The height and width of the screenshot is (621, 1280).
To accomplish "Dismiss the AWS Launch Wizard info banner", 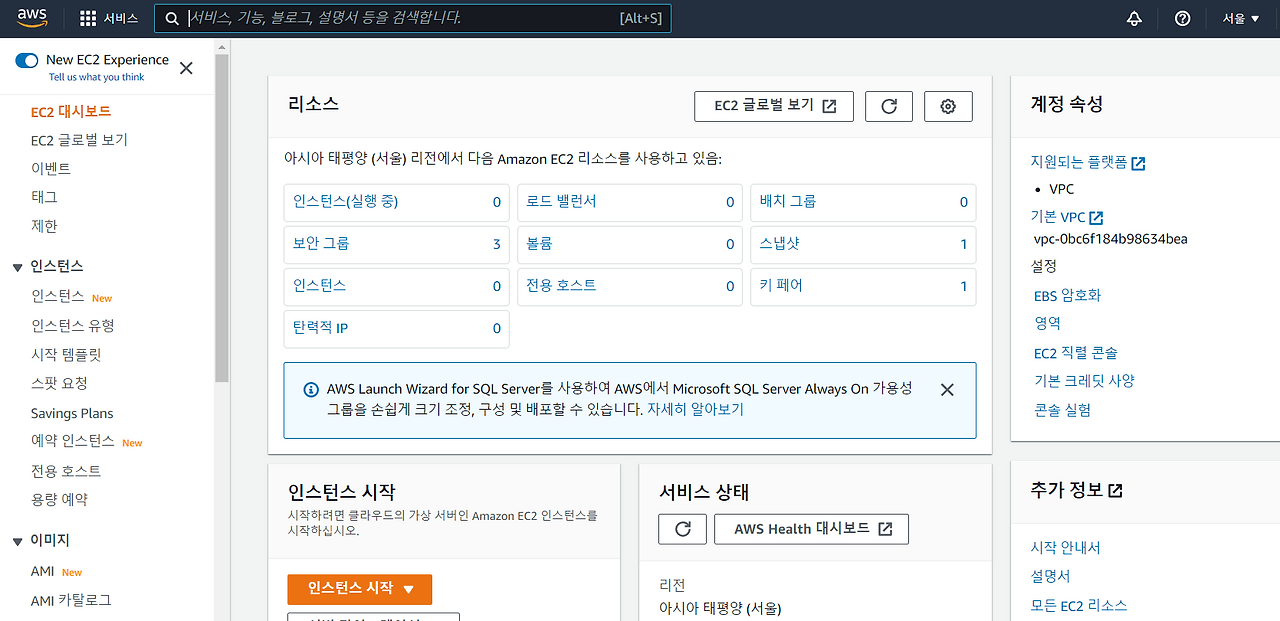I will click(947, 390).
